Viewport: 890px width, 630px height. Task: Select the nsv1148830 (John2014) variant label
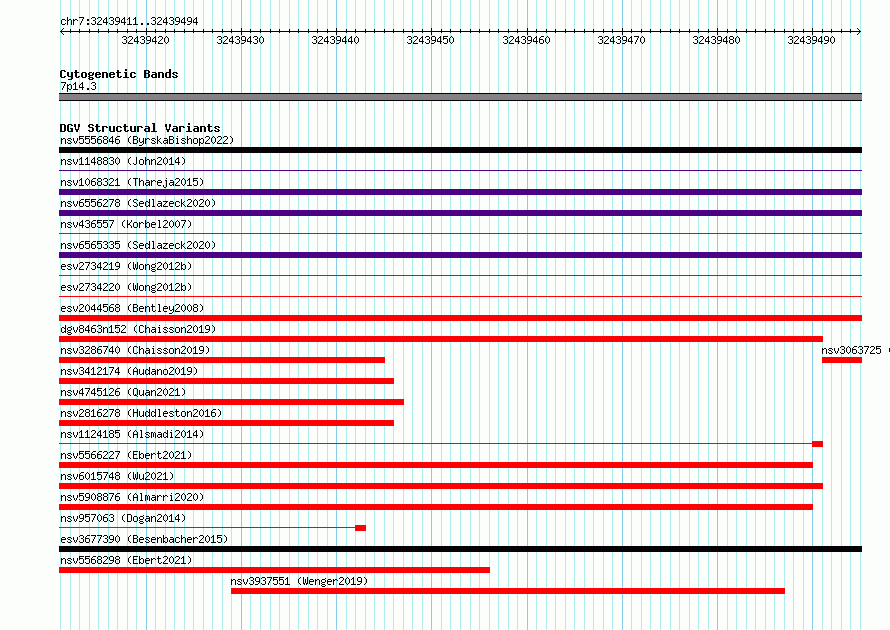pos(123,161)
